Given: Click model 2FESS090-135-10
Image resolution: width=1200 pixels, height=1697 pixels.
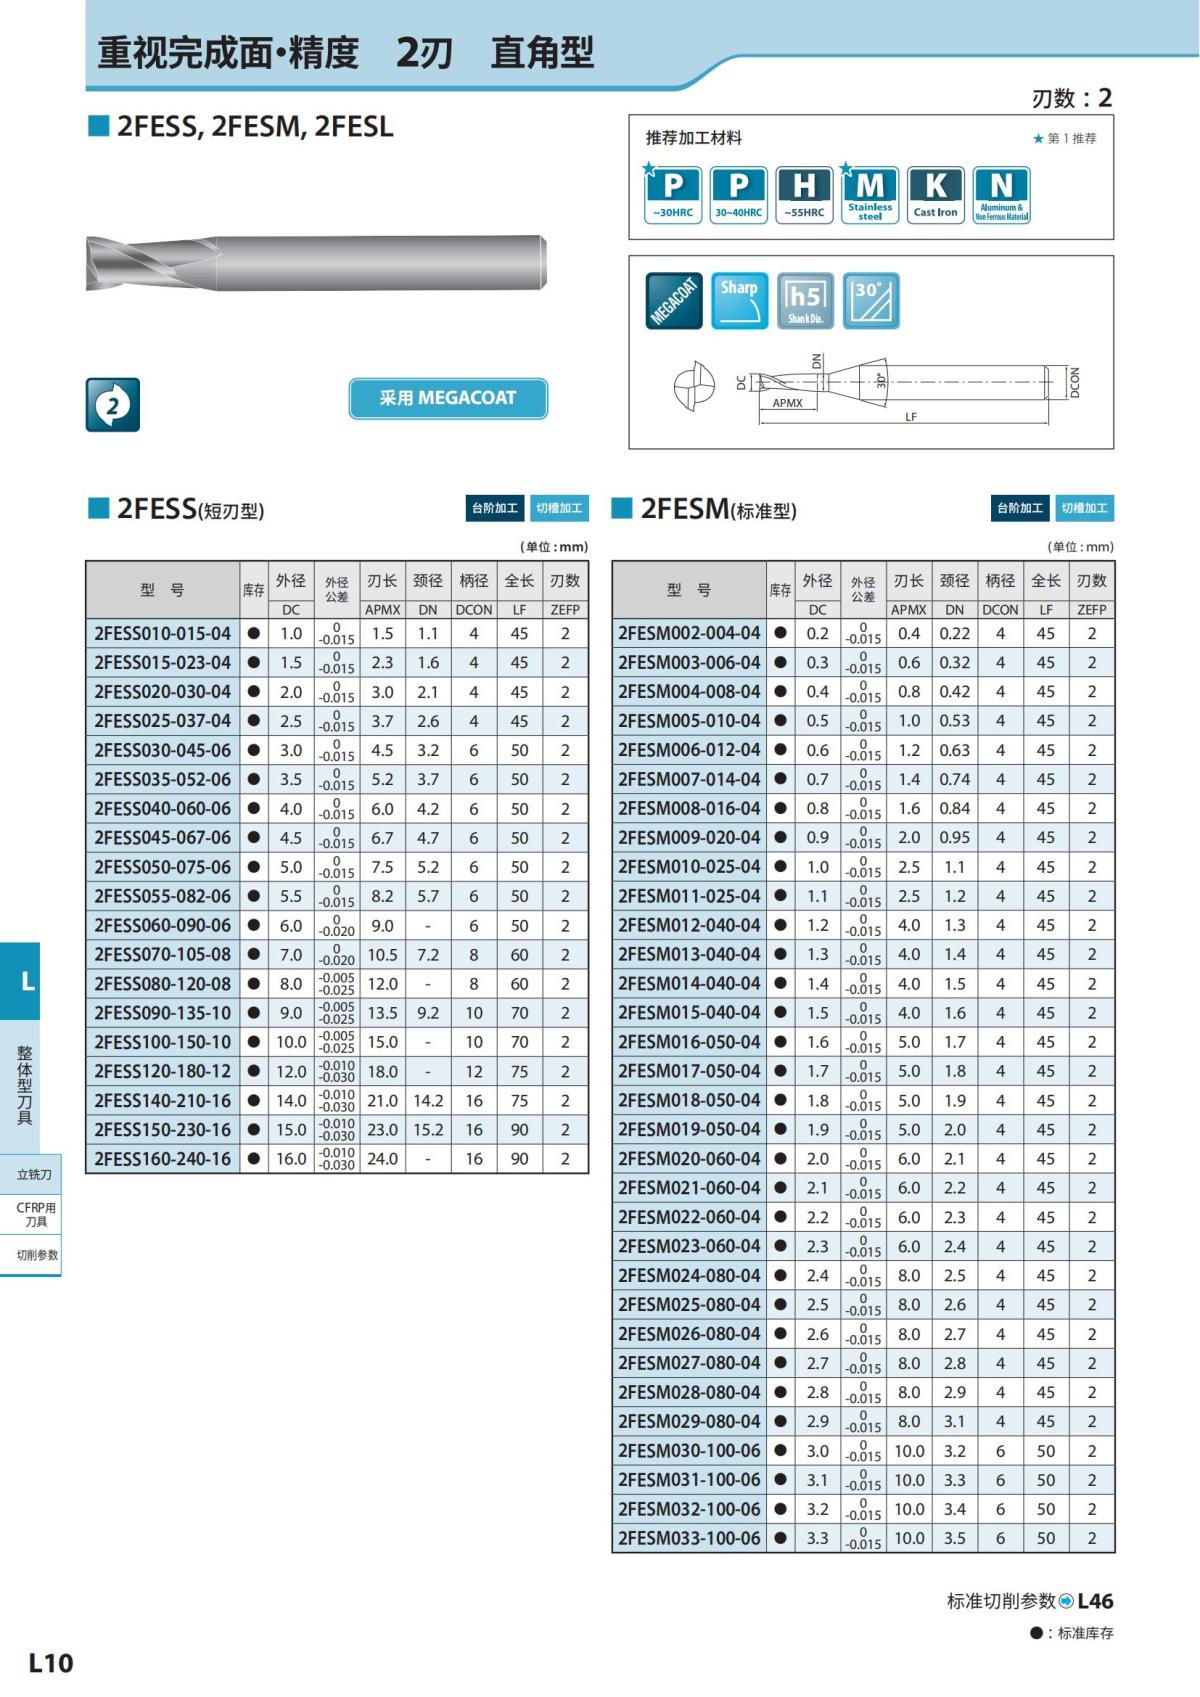Looking at the screenshot, I should click(x=163, y=1013).
